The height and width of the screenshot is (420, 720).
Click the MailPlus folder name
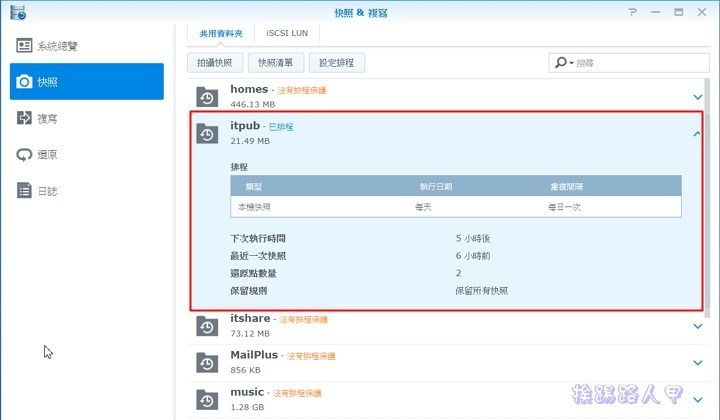(254, 355)
